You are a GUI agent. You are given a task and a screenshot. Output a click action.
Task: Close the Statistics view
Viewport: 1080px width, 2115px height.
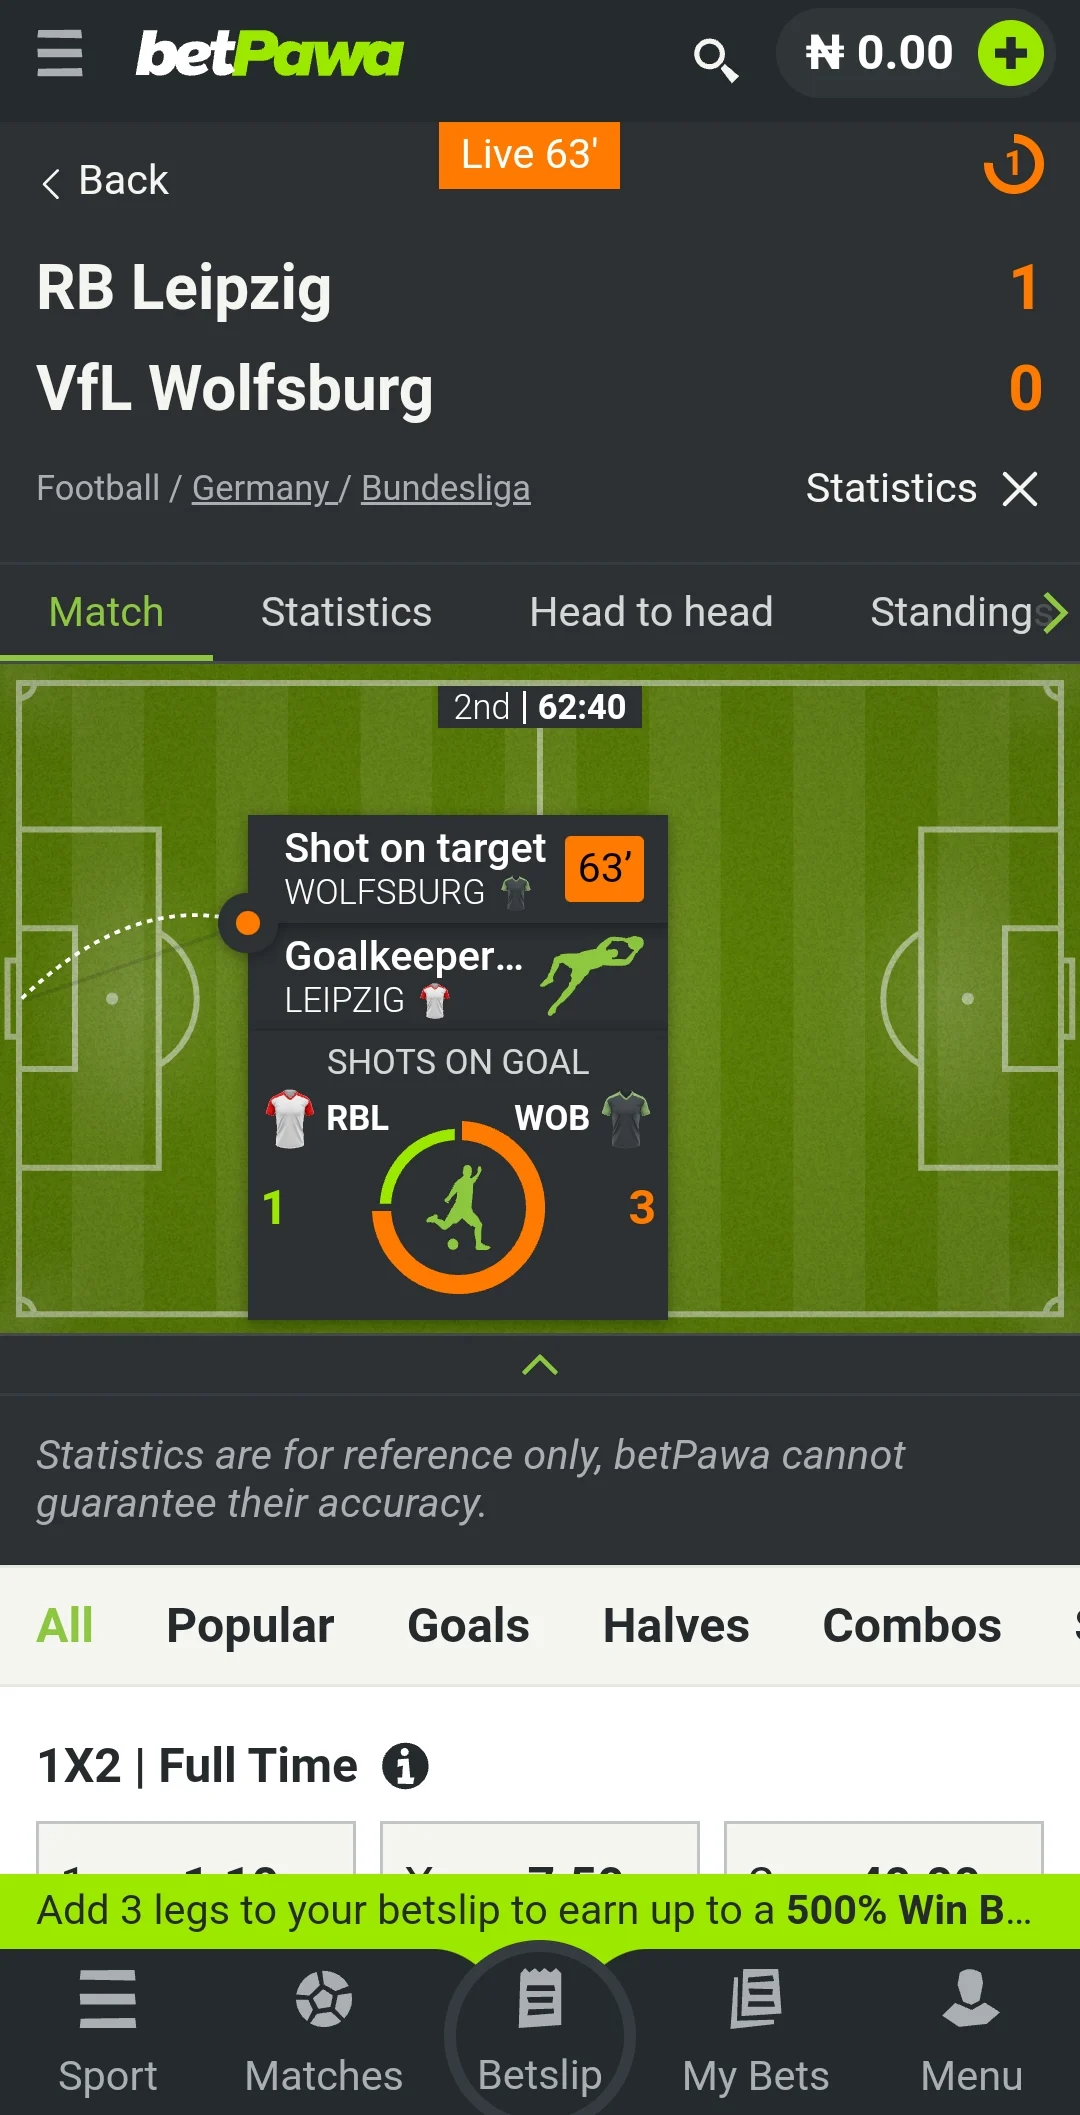point(1021,489)
